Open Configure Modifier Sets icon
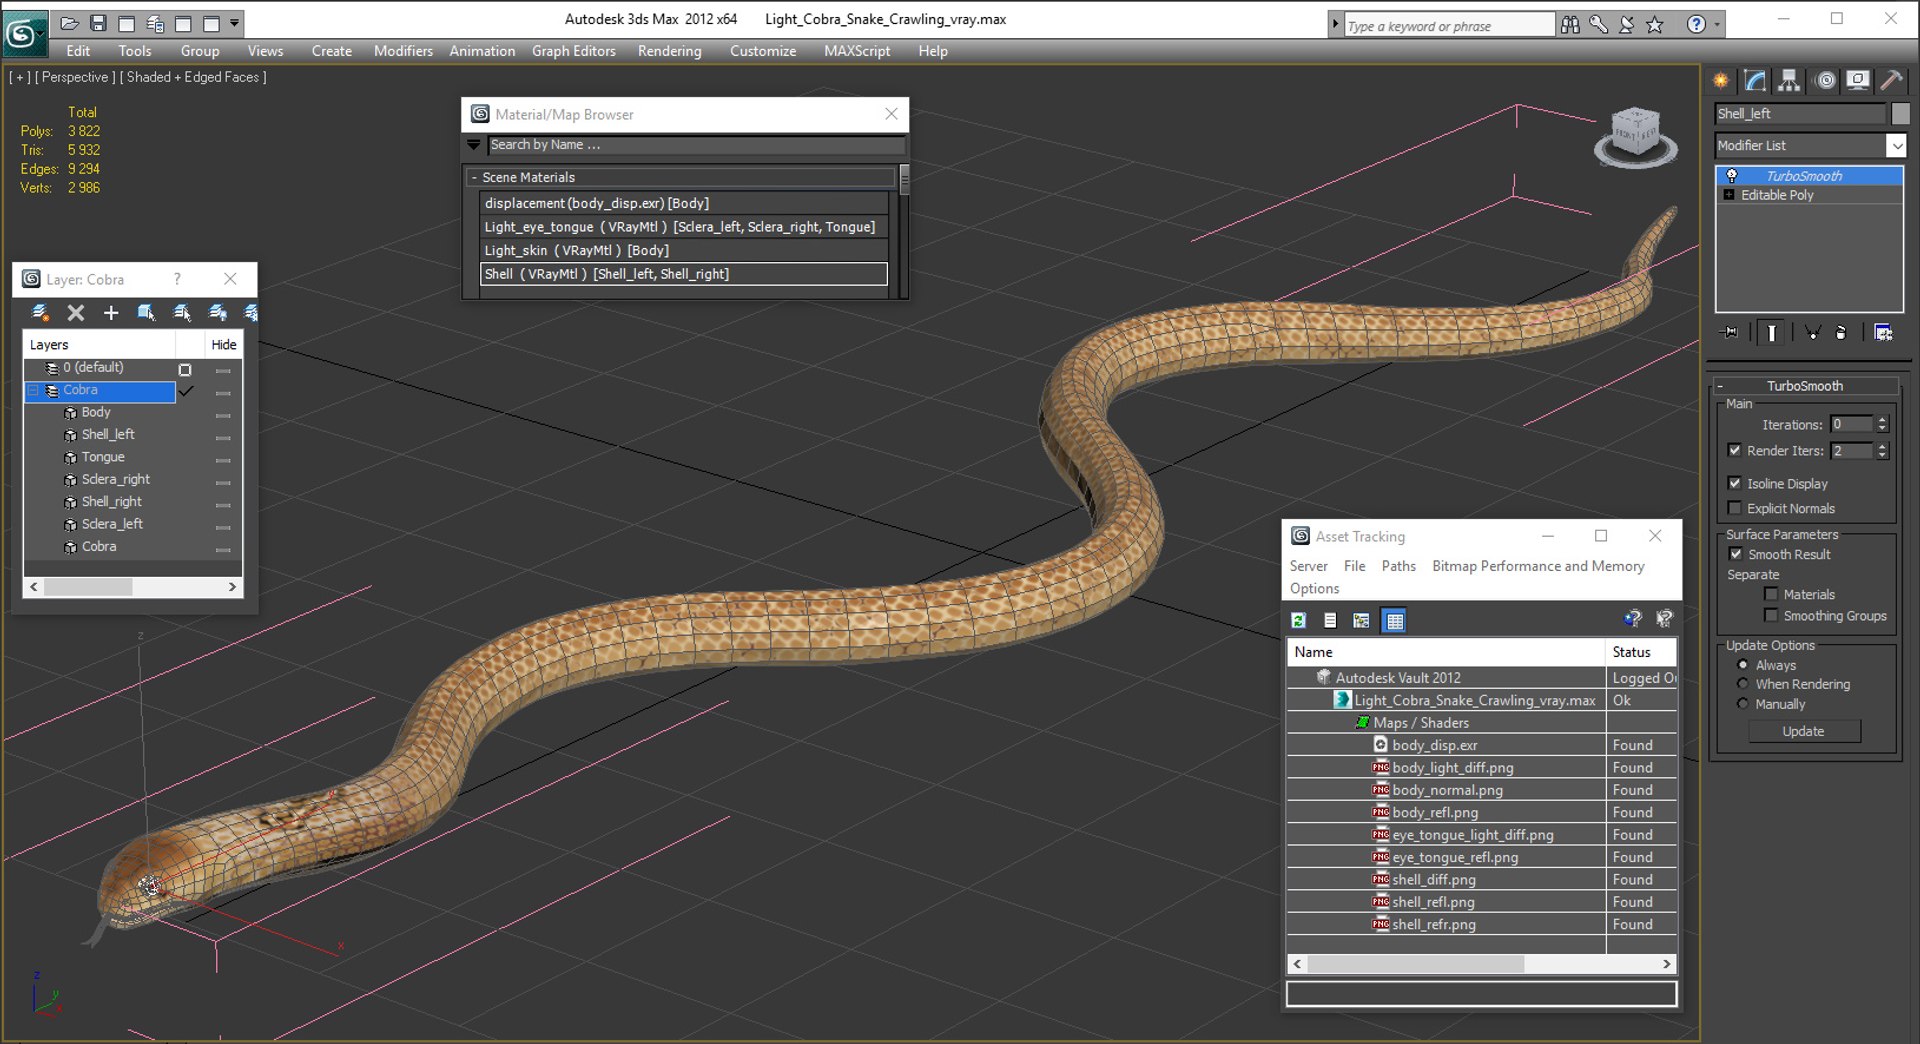This screenshot has width=1920, height=1044. (x=1883, y=333)
